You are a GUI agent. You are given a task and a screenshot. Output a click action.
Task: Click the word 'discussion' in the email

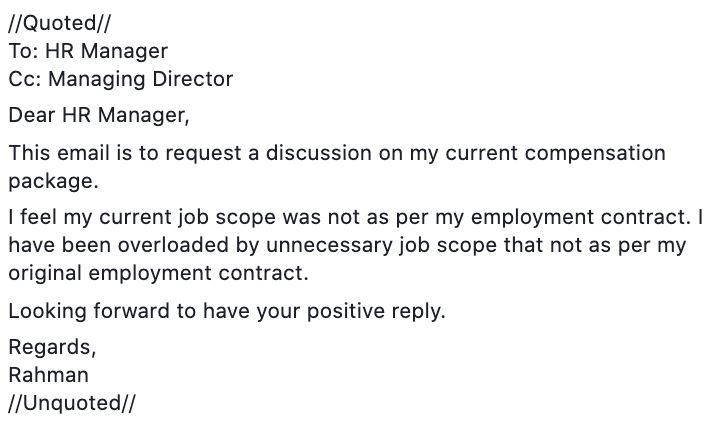(x=319, y=153)
